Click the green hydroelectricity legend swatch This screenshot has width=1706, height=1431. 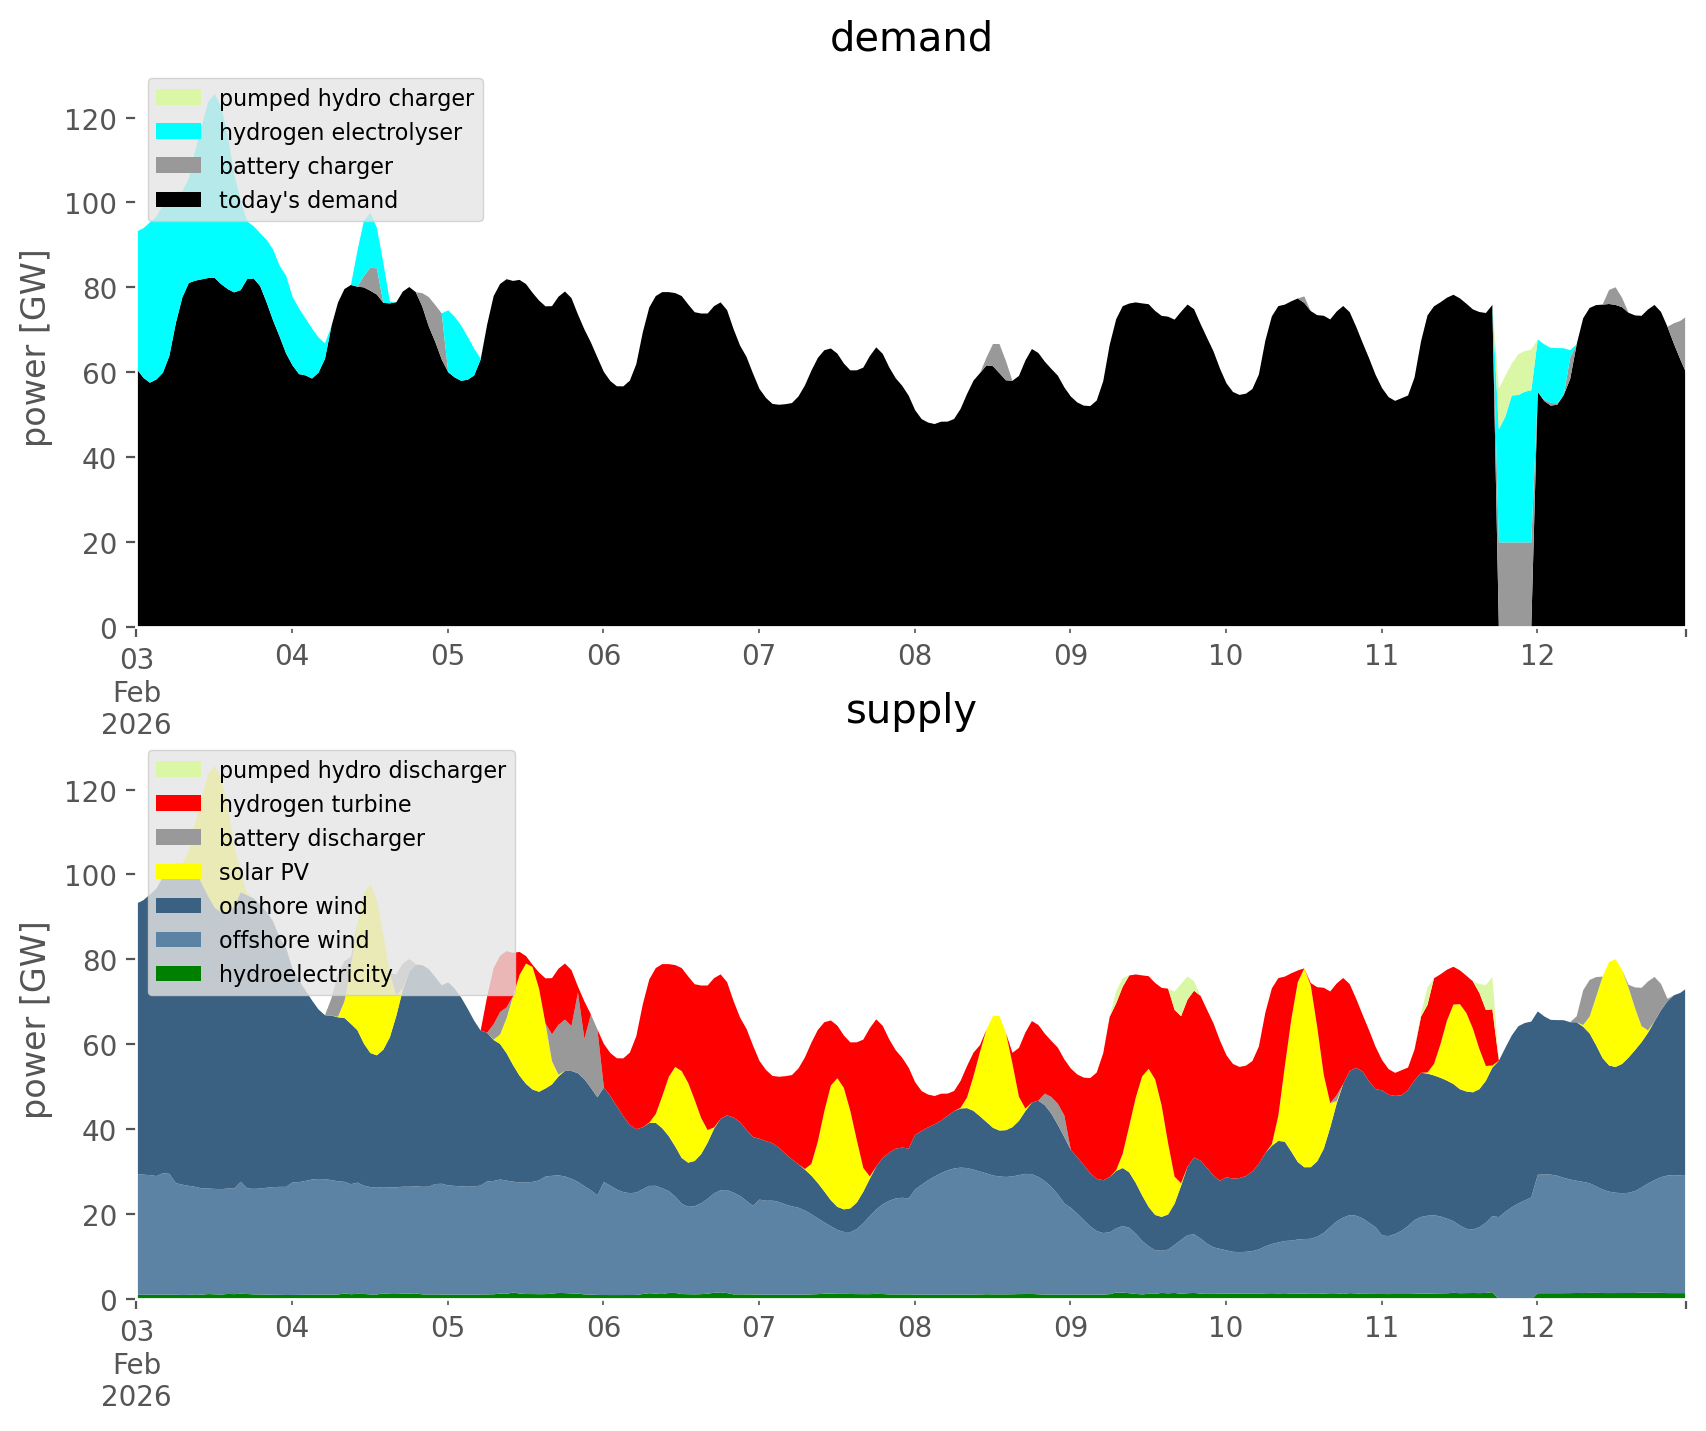point(179,974)
